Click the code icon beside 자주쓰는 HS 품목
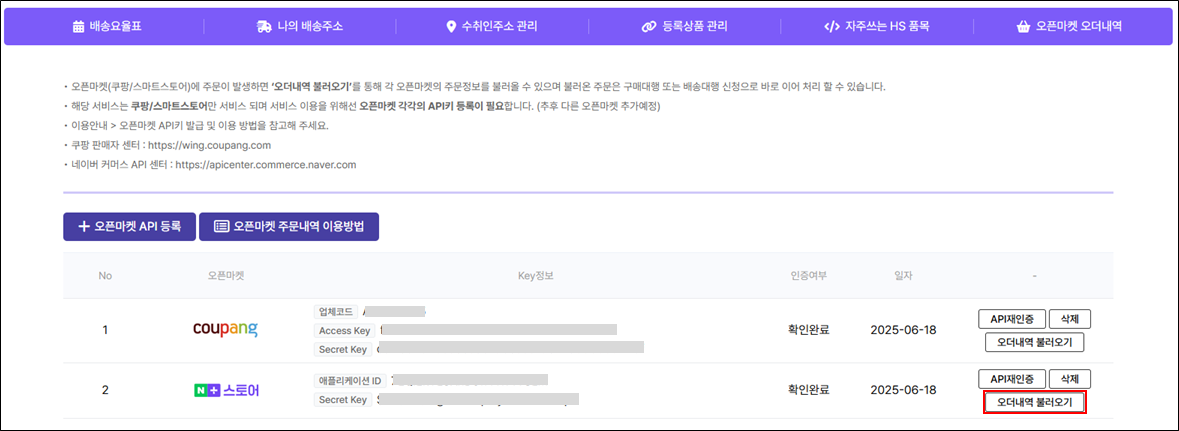Viewport: 1179px width, 431px height. (x=831, y=27)
